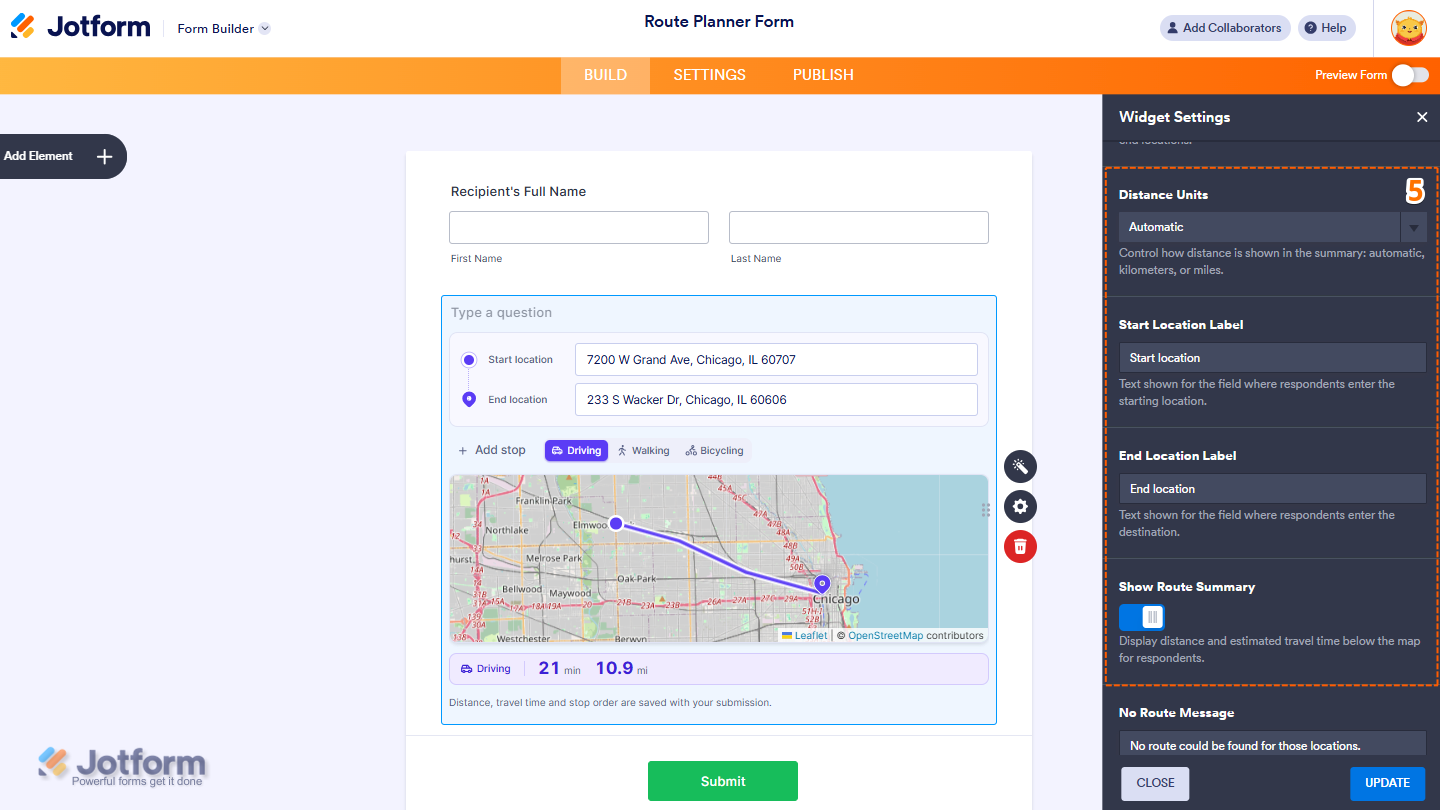The image size is (1440, 810).
Task: Add a stop to the route
Action: click(491, 451)
